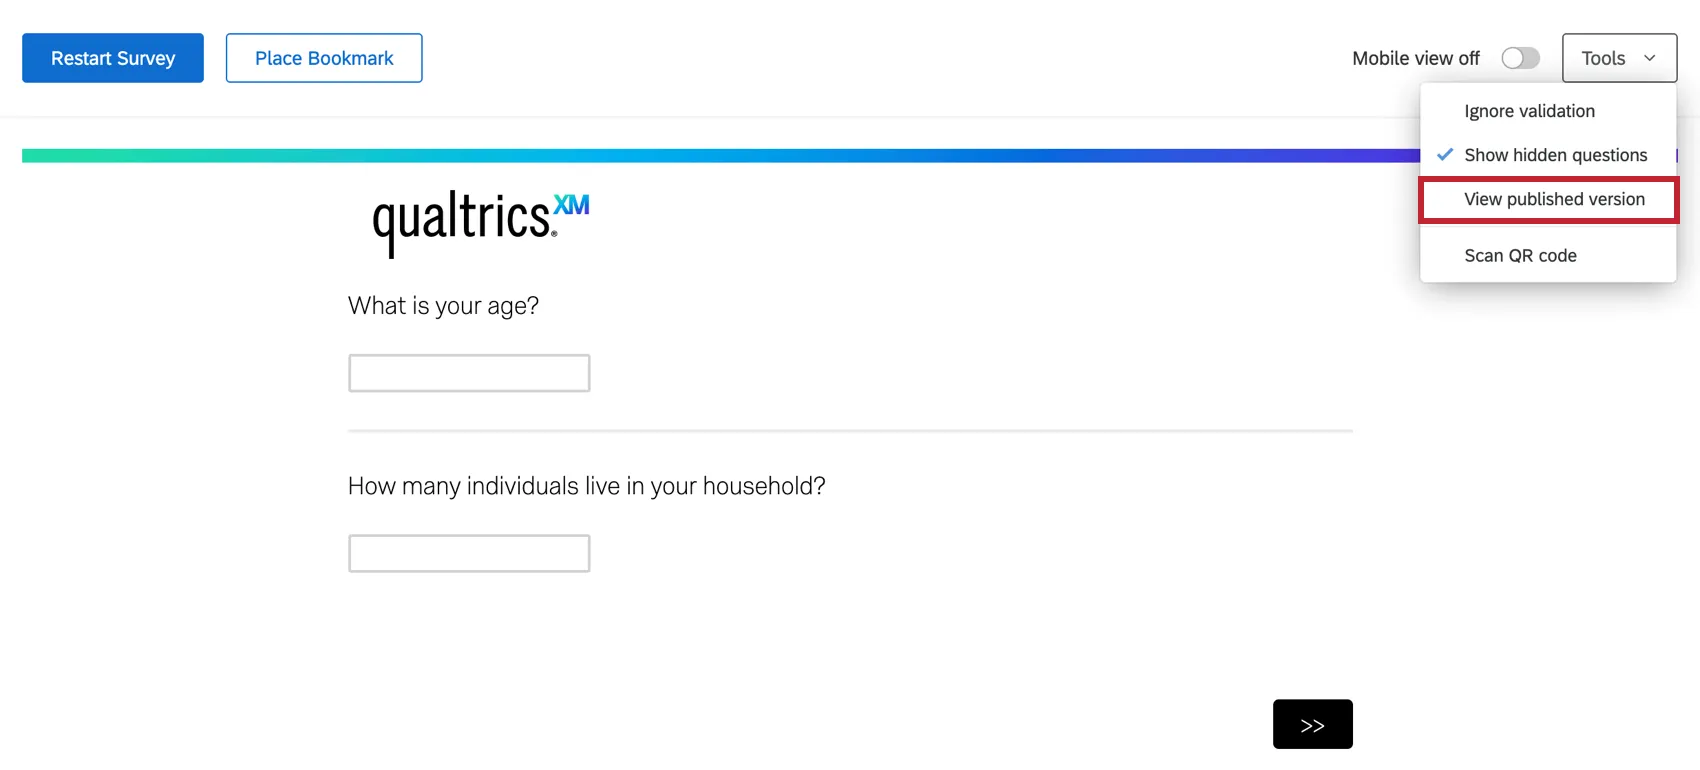Click the chevron on the Tools button

coord(1651,58)
